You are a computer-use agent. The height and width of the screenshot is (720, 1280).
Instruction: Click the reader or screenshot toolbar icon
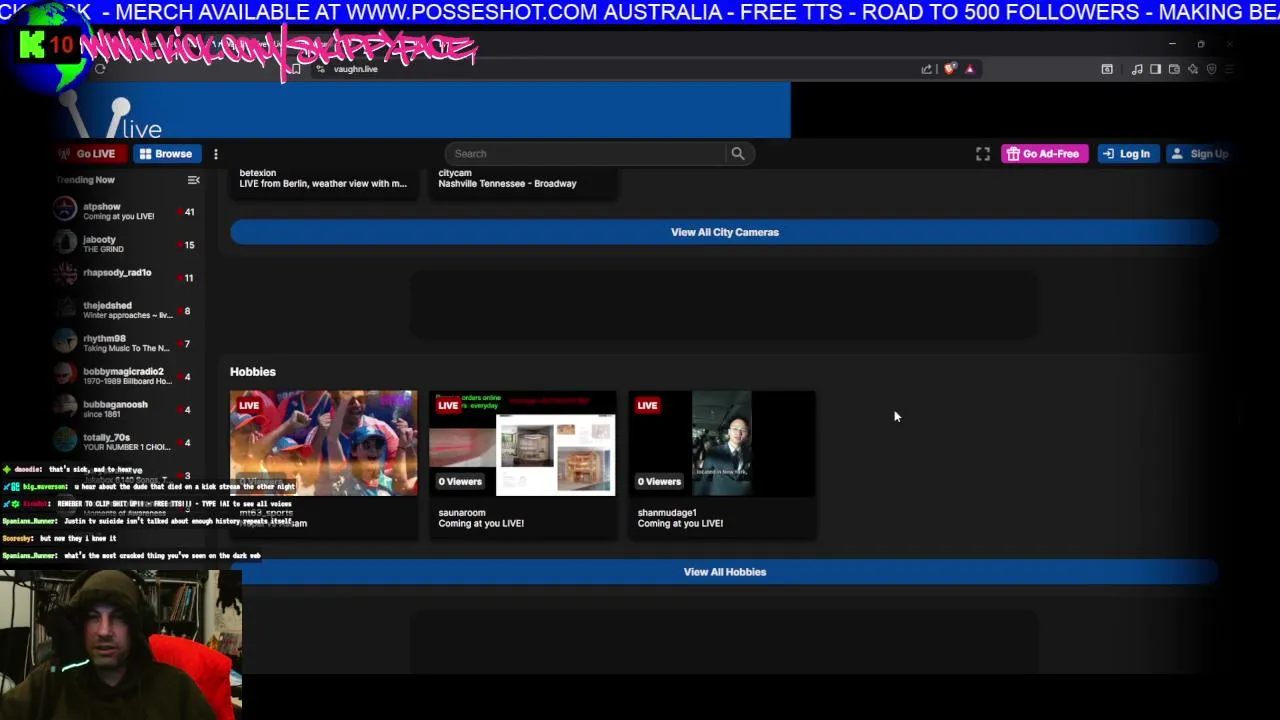(x=1107, y=69)
